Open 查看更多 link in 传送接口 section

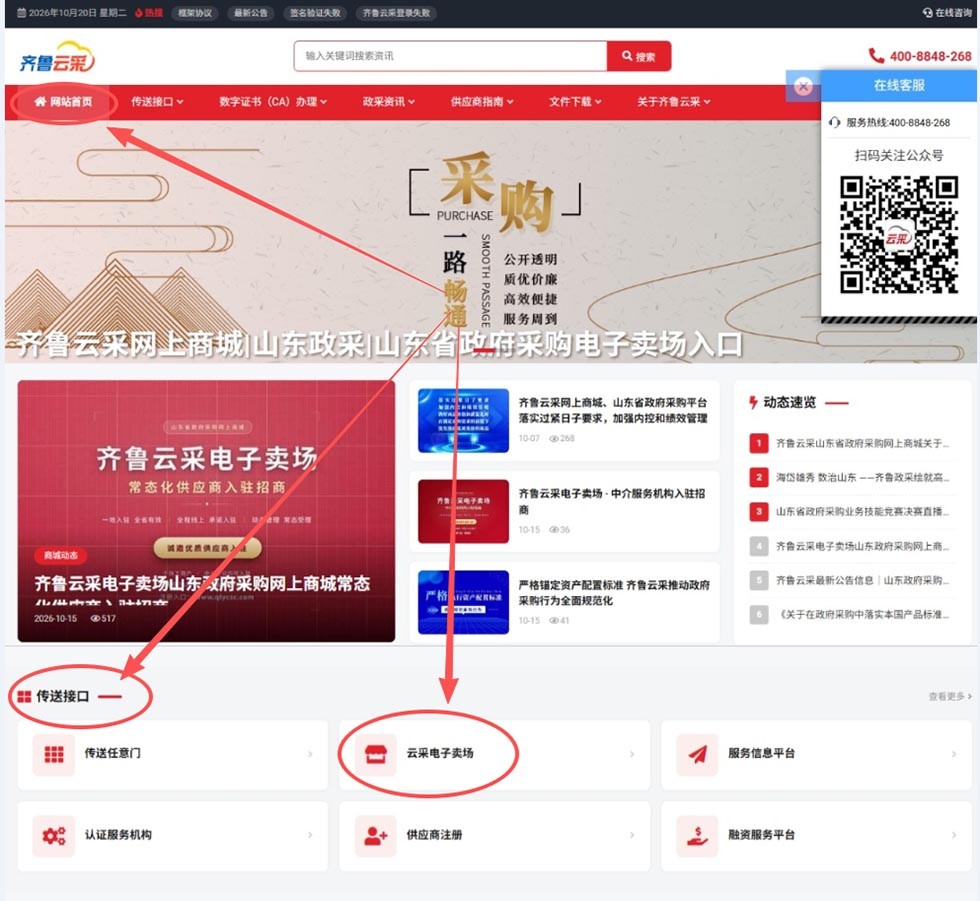pos(949,696)
